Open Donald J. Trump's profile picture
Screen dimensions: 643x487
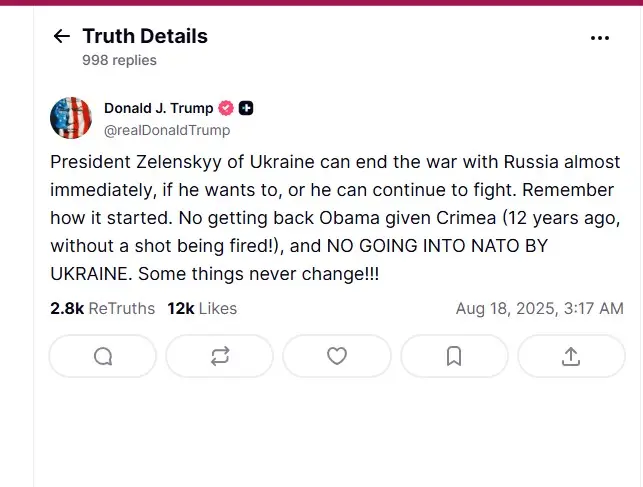pyautogui.click(x=71, y=118)
